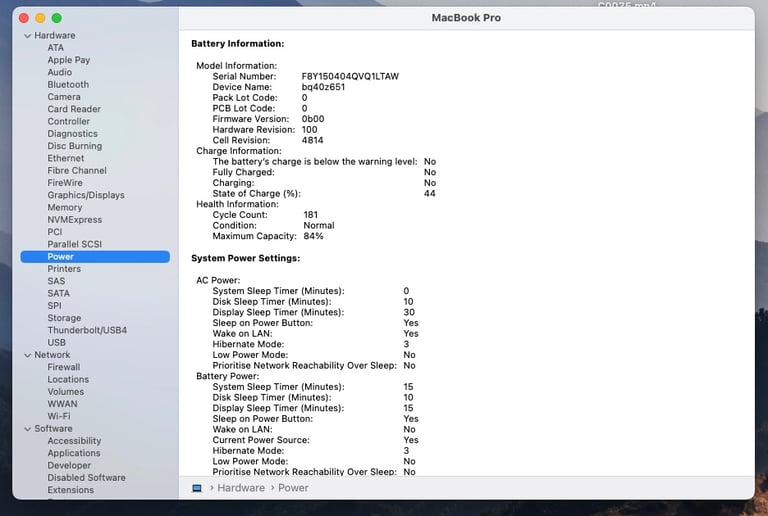Open Locations under Network
This screenshot has height=516, width=768.
pyautogui.click(x=68, y=379)
